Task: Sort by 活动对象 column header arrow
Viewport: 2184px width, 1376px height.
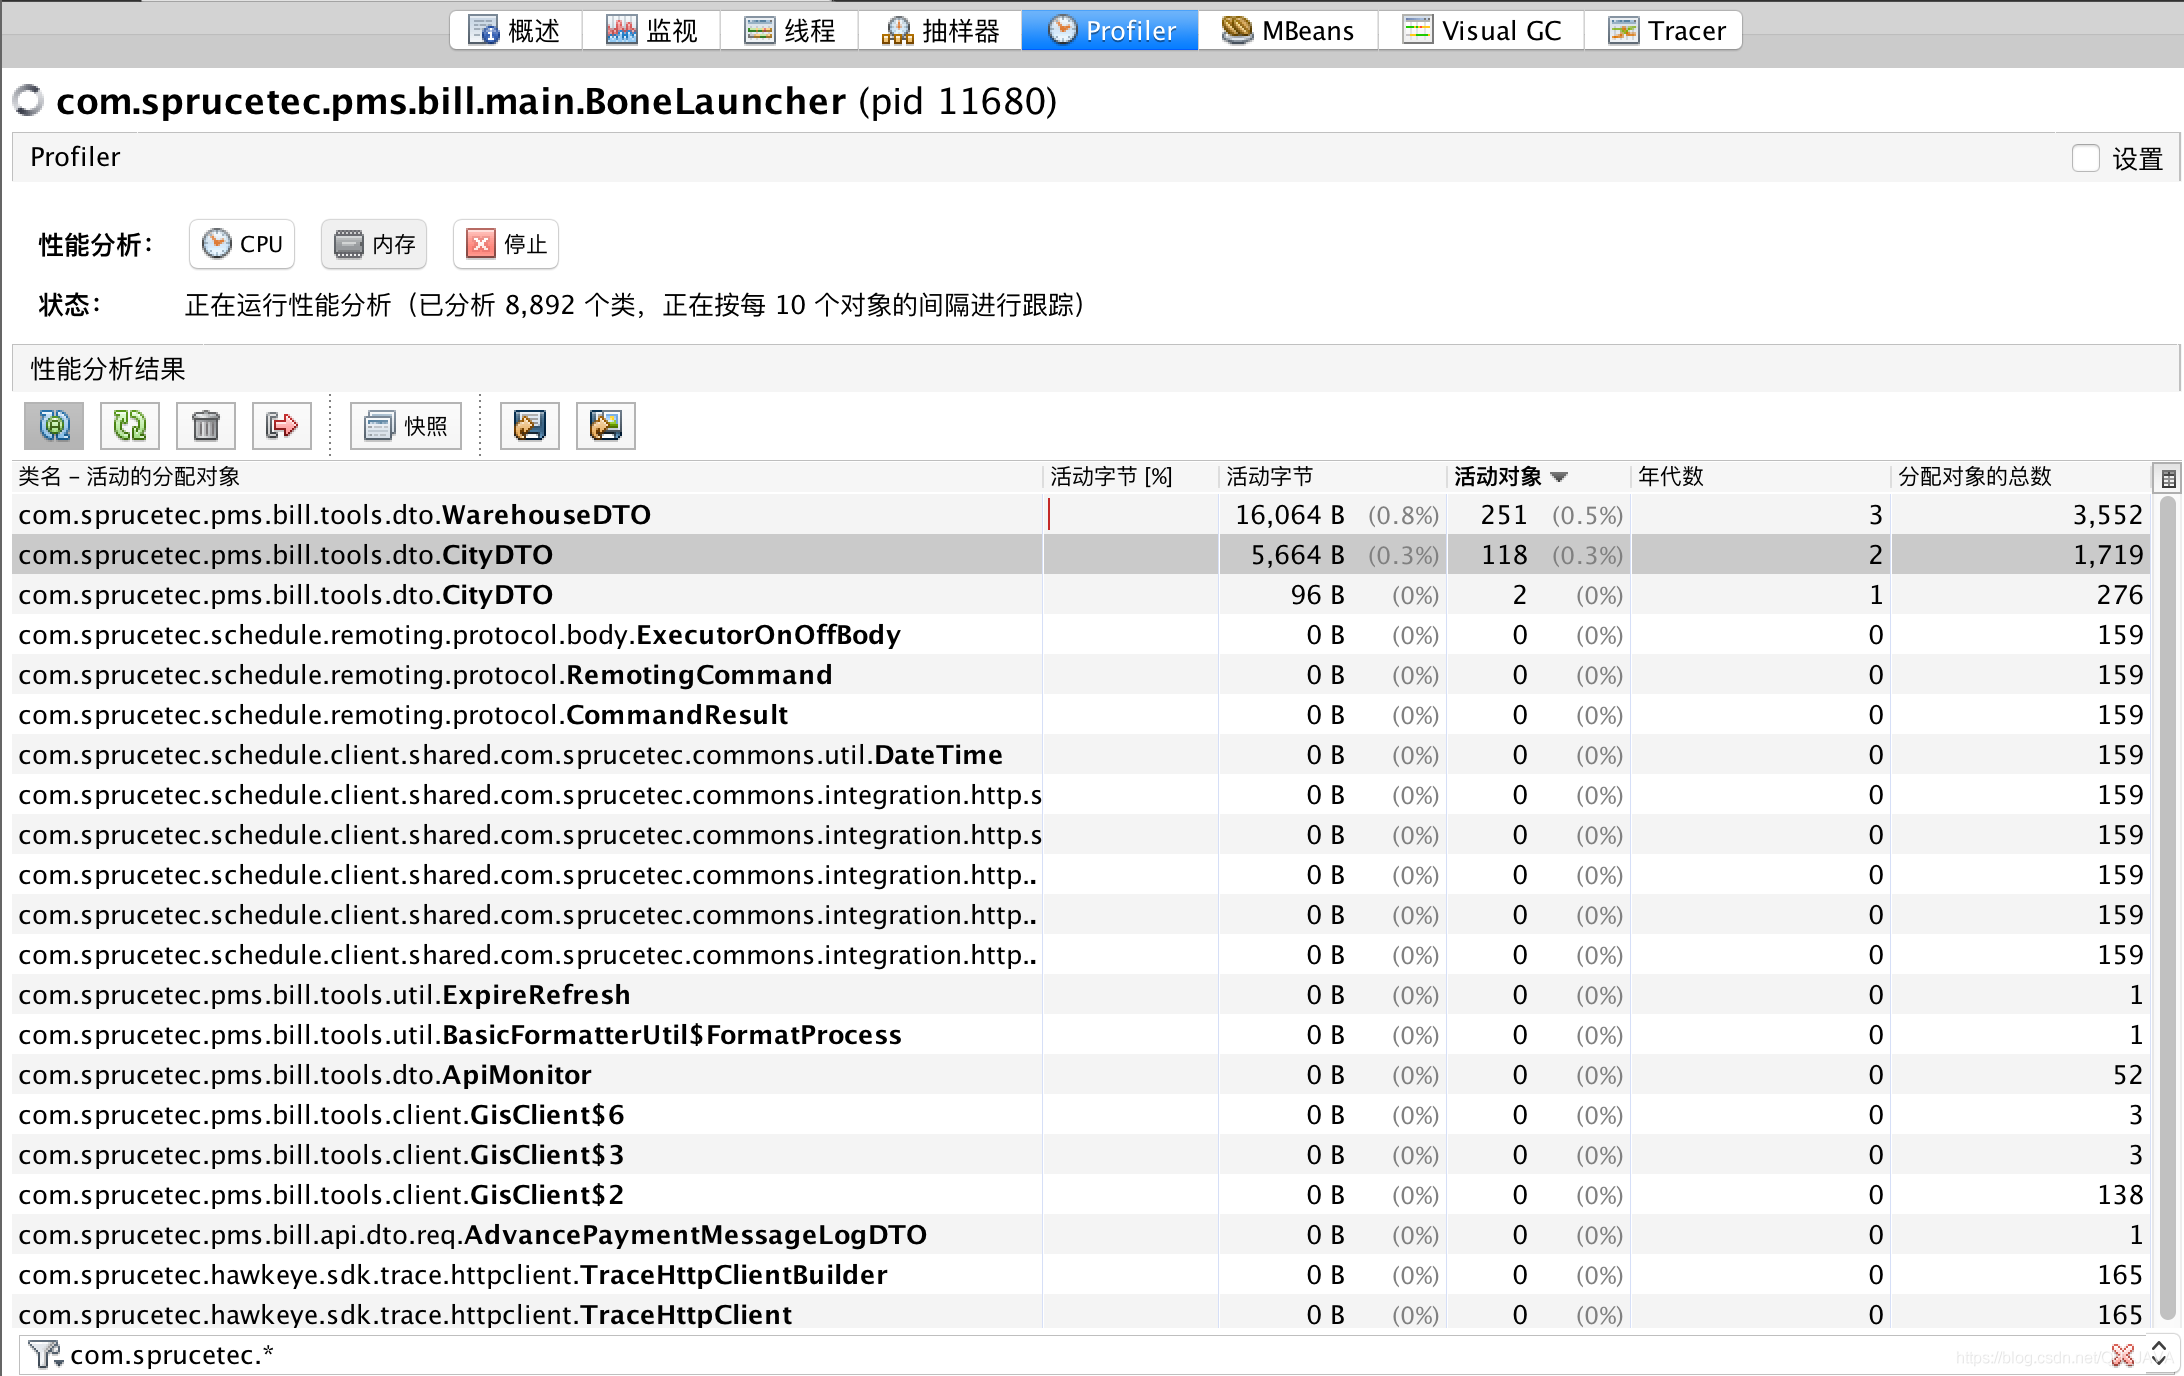Action: [1558, 477]
